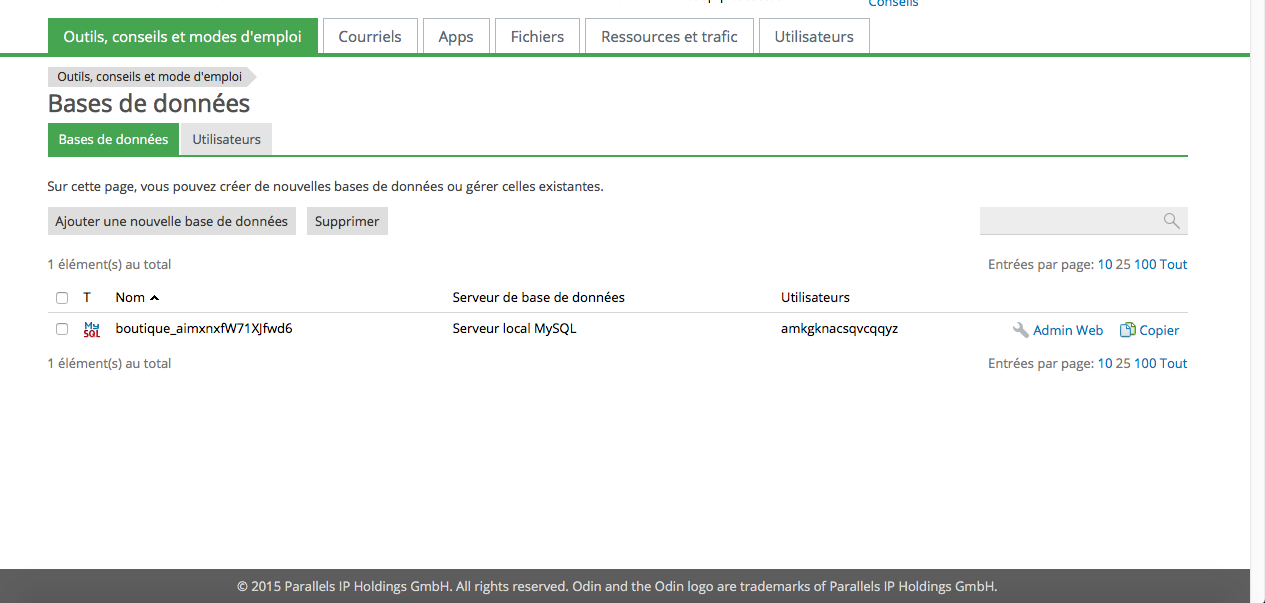Click the search magnifier icon
The height and width of the screenshot is (603, 1265).
[1171, 221]
